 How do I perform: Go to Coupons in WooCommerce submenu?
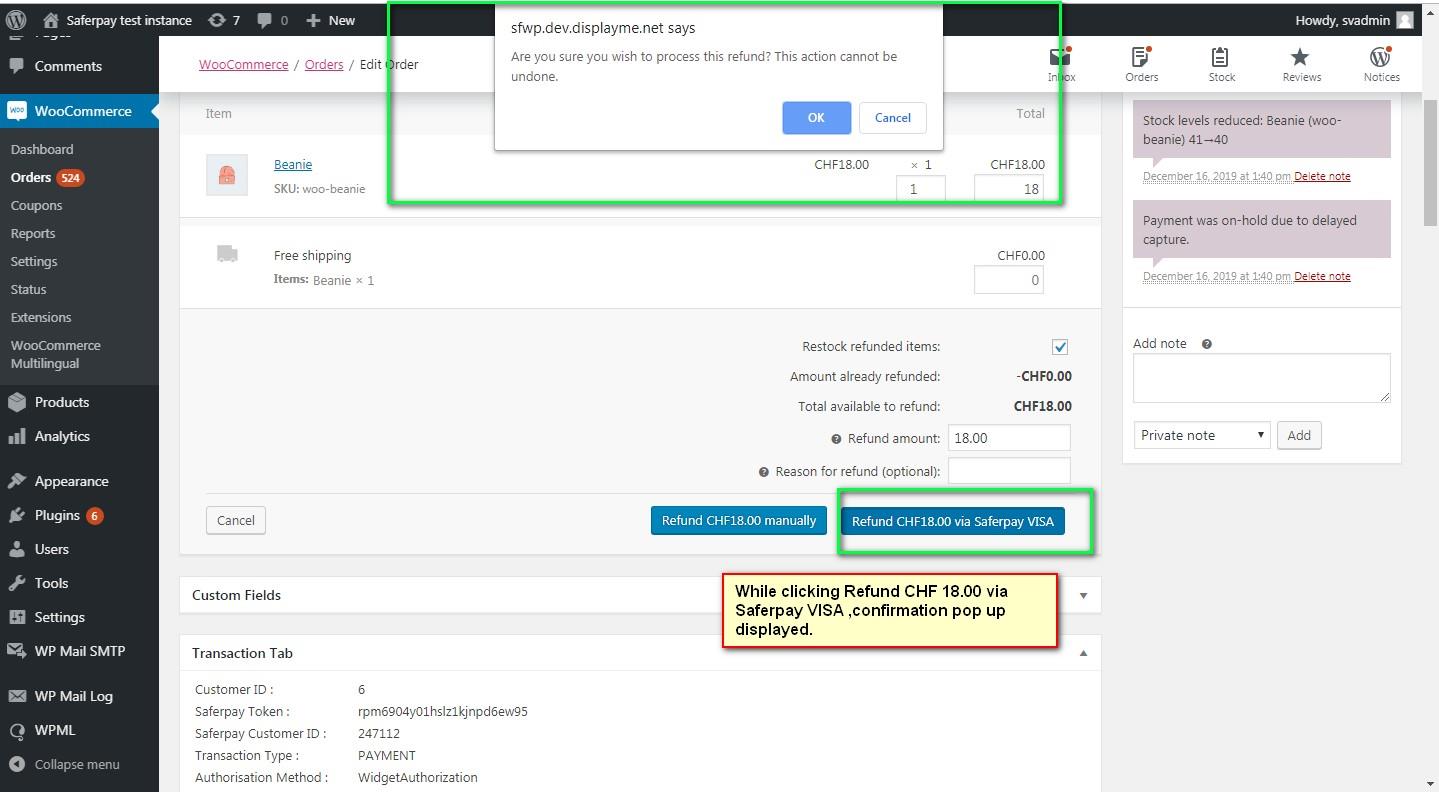[36, 205]
